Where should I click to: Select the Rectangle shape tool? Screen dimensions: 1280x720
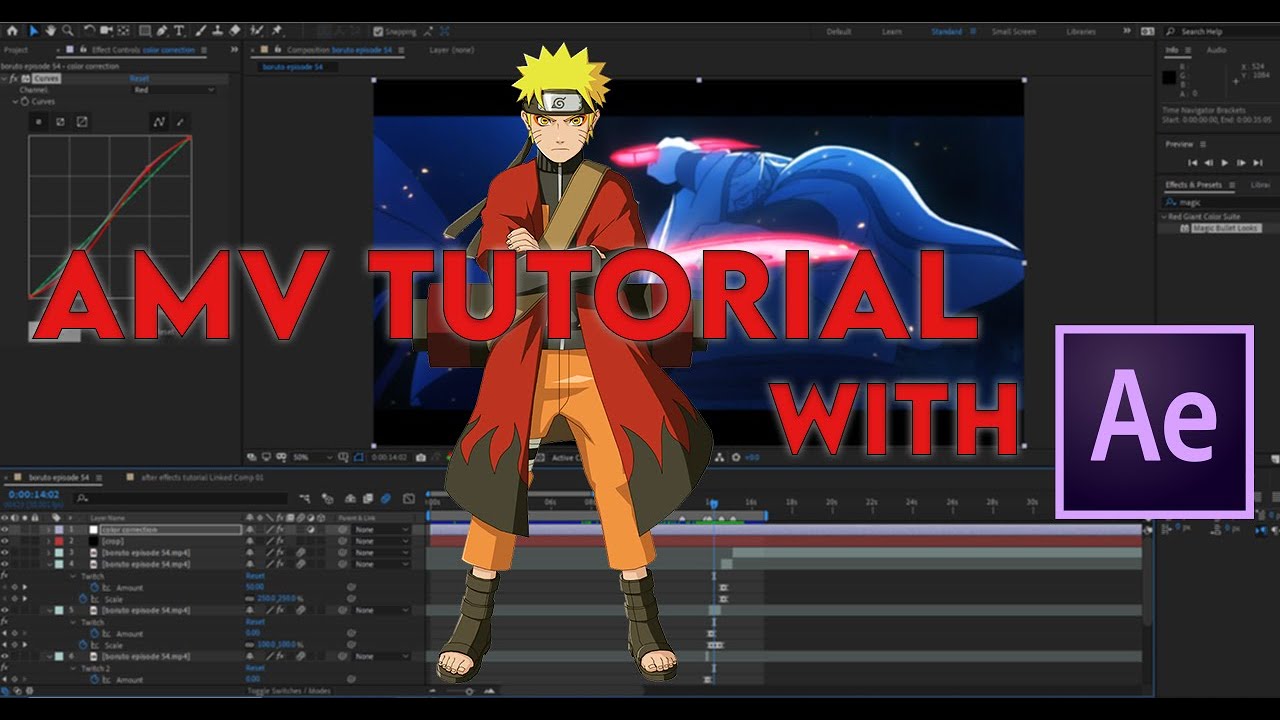coord(145,31)
